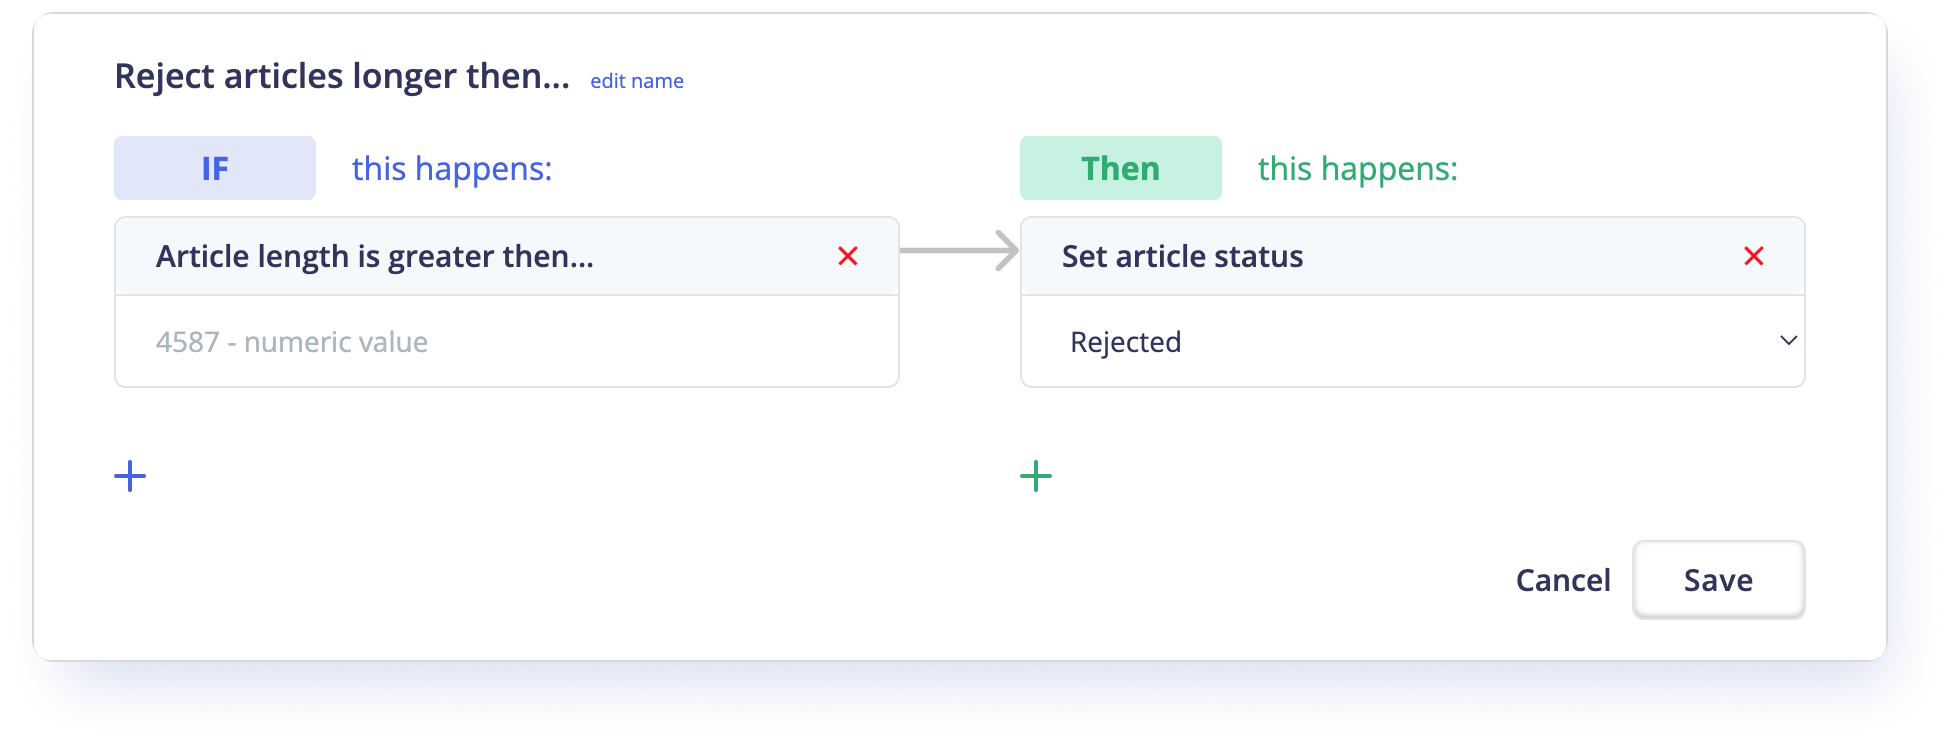The width and height of the screenshot is (1952, 746).
Task: Cancel the rule editing dialog
Action: click(1562, 580)
